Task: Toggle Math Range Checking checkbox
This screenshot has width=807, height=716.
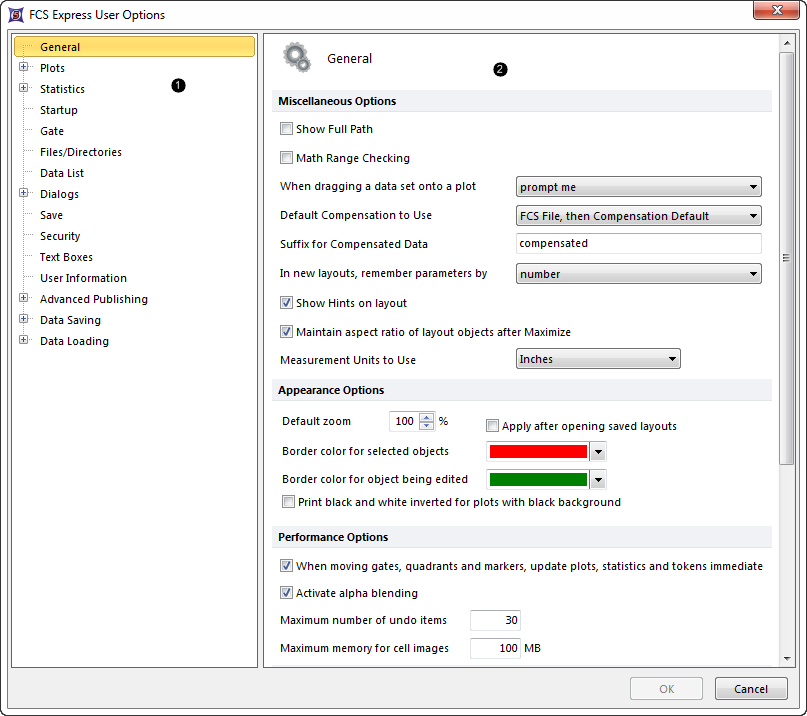Action: [x=287, y=158]
